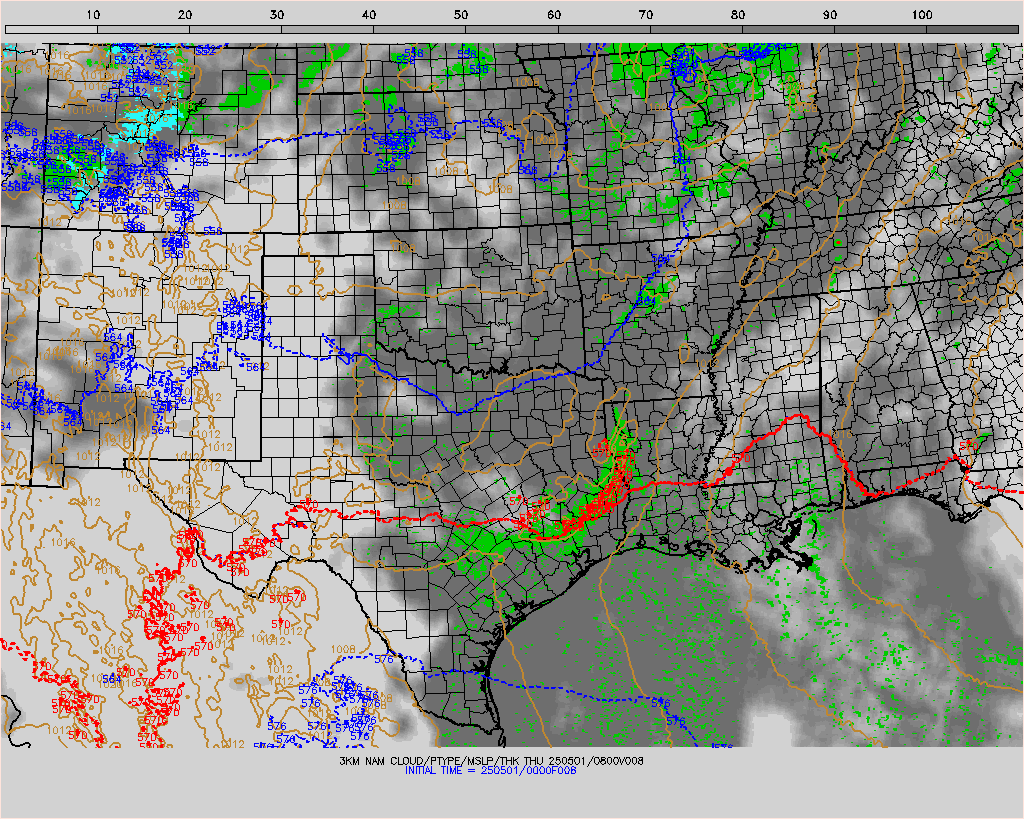
Task: Click the 3KM NAM CLOUD/PTYPE/MSLP/THK title line
Action: point(491,761)
